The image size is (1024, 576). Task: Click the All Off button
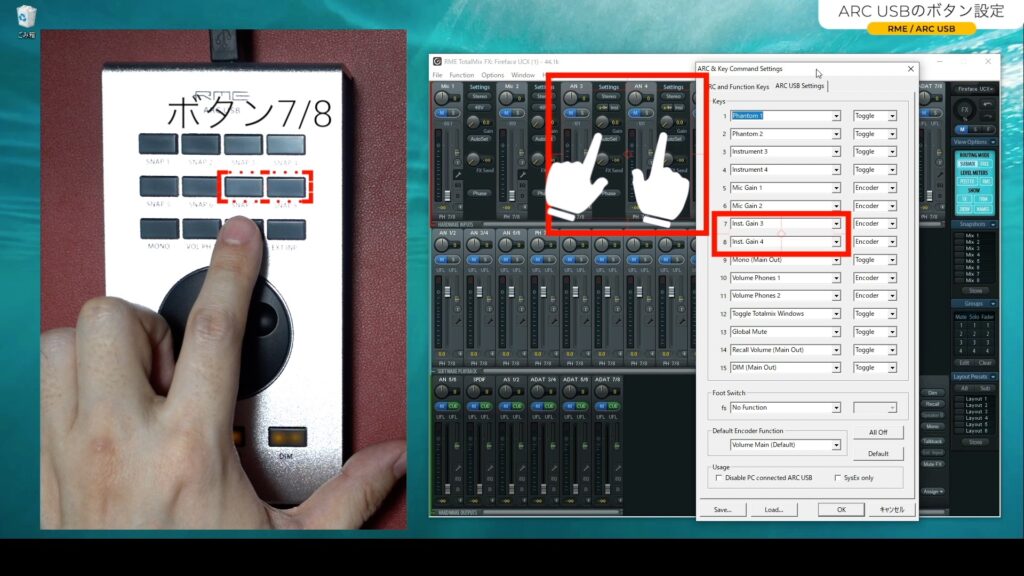pyautogui.click(x=878, y=432)
